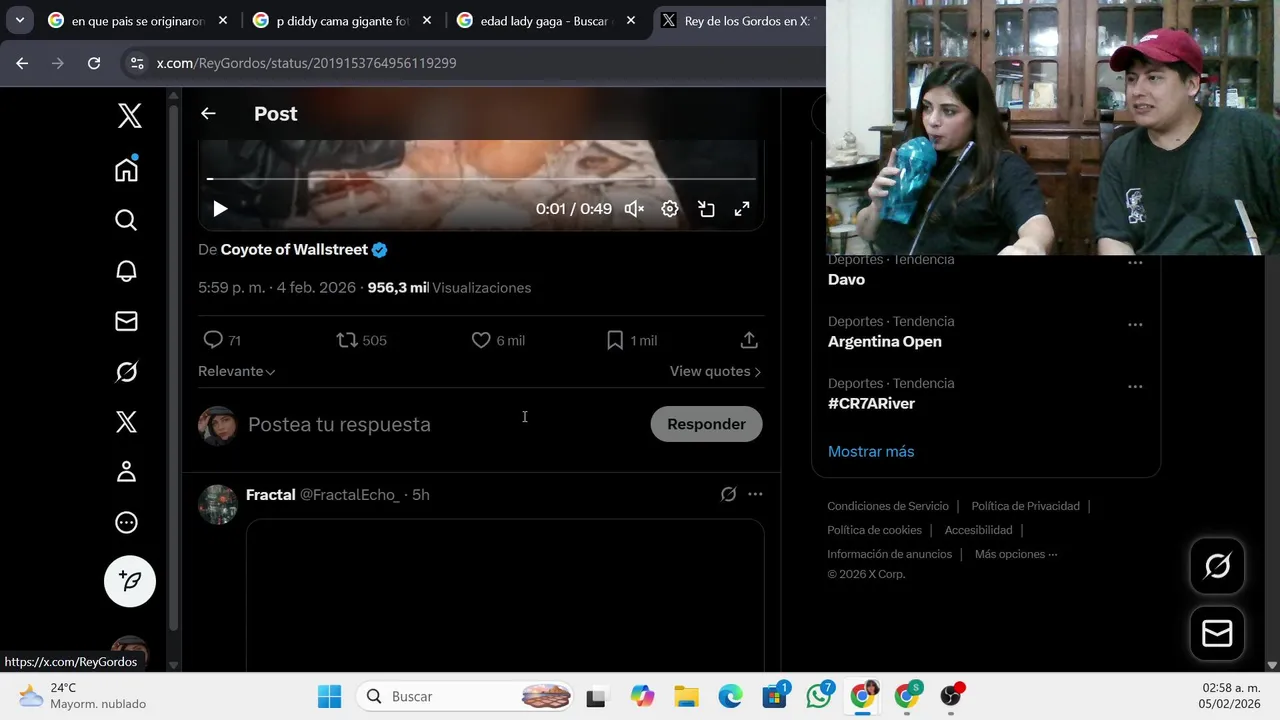Reload the page
This screenshot has width=1280, height=720.
pyautogui.click(x=94, y=63)
